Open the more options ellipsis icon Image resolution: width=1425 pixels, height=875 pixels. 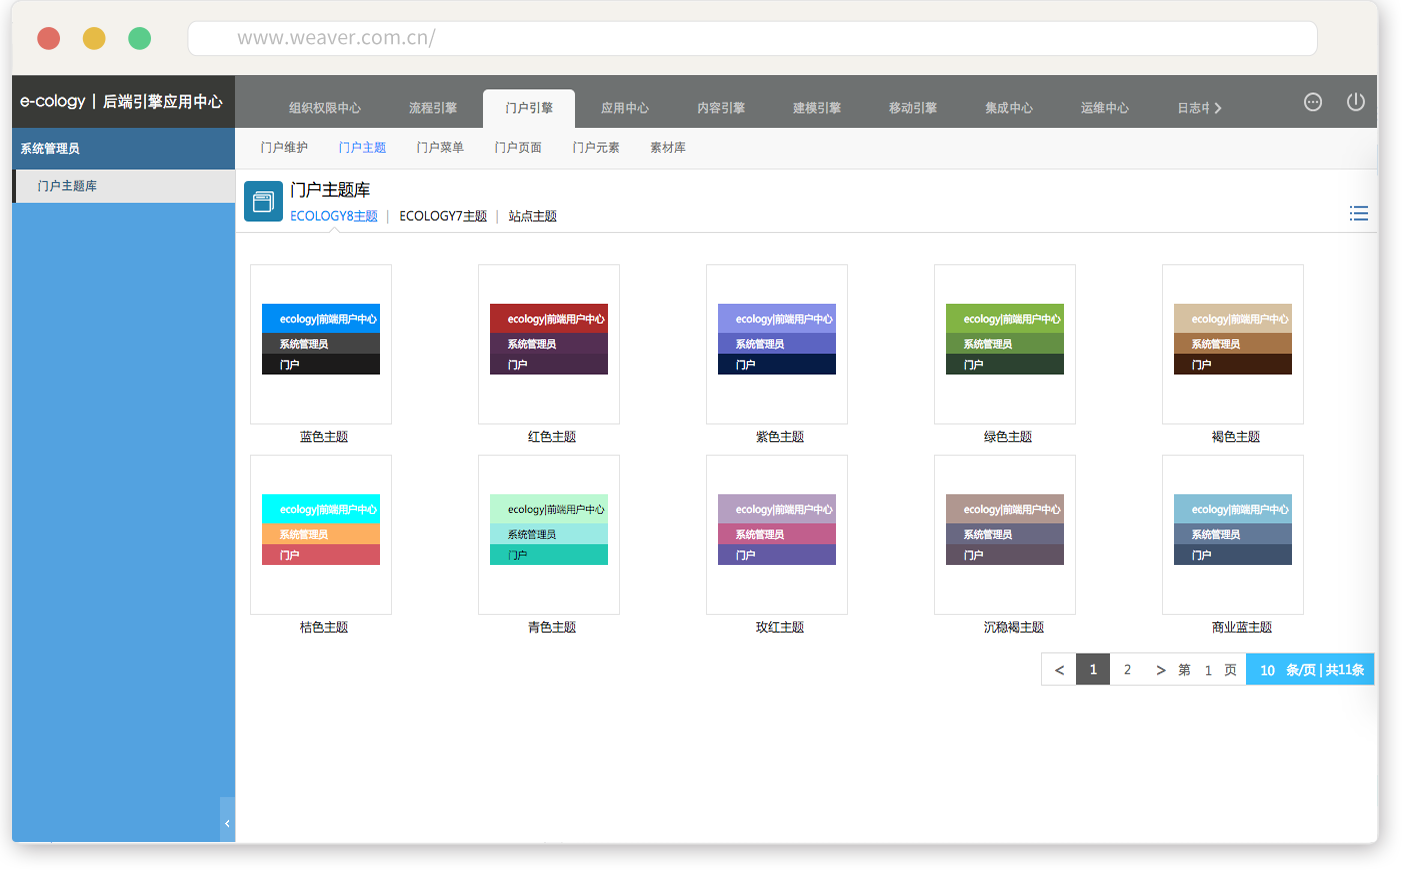(x=1313, y=102)
